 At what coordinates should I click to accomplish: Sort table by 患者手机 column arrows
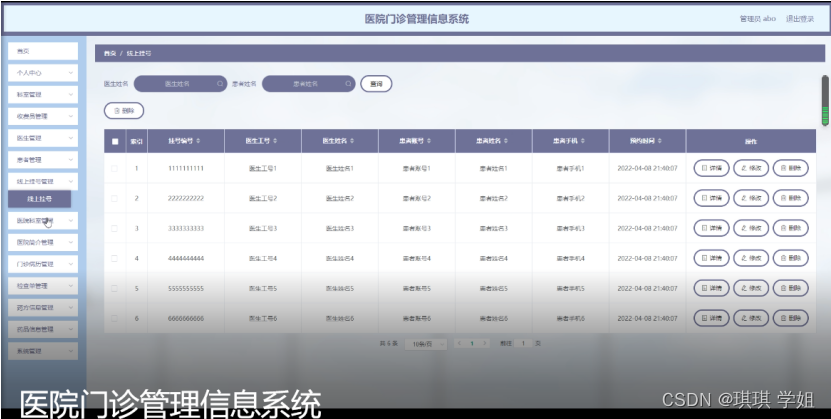point(583,141)
